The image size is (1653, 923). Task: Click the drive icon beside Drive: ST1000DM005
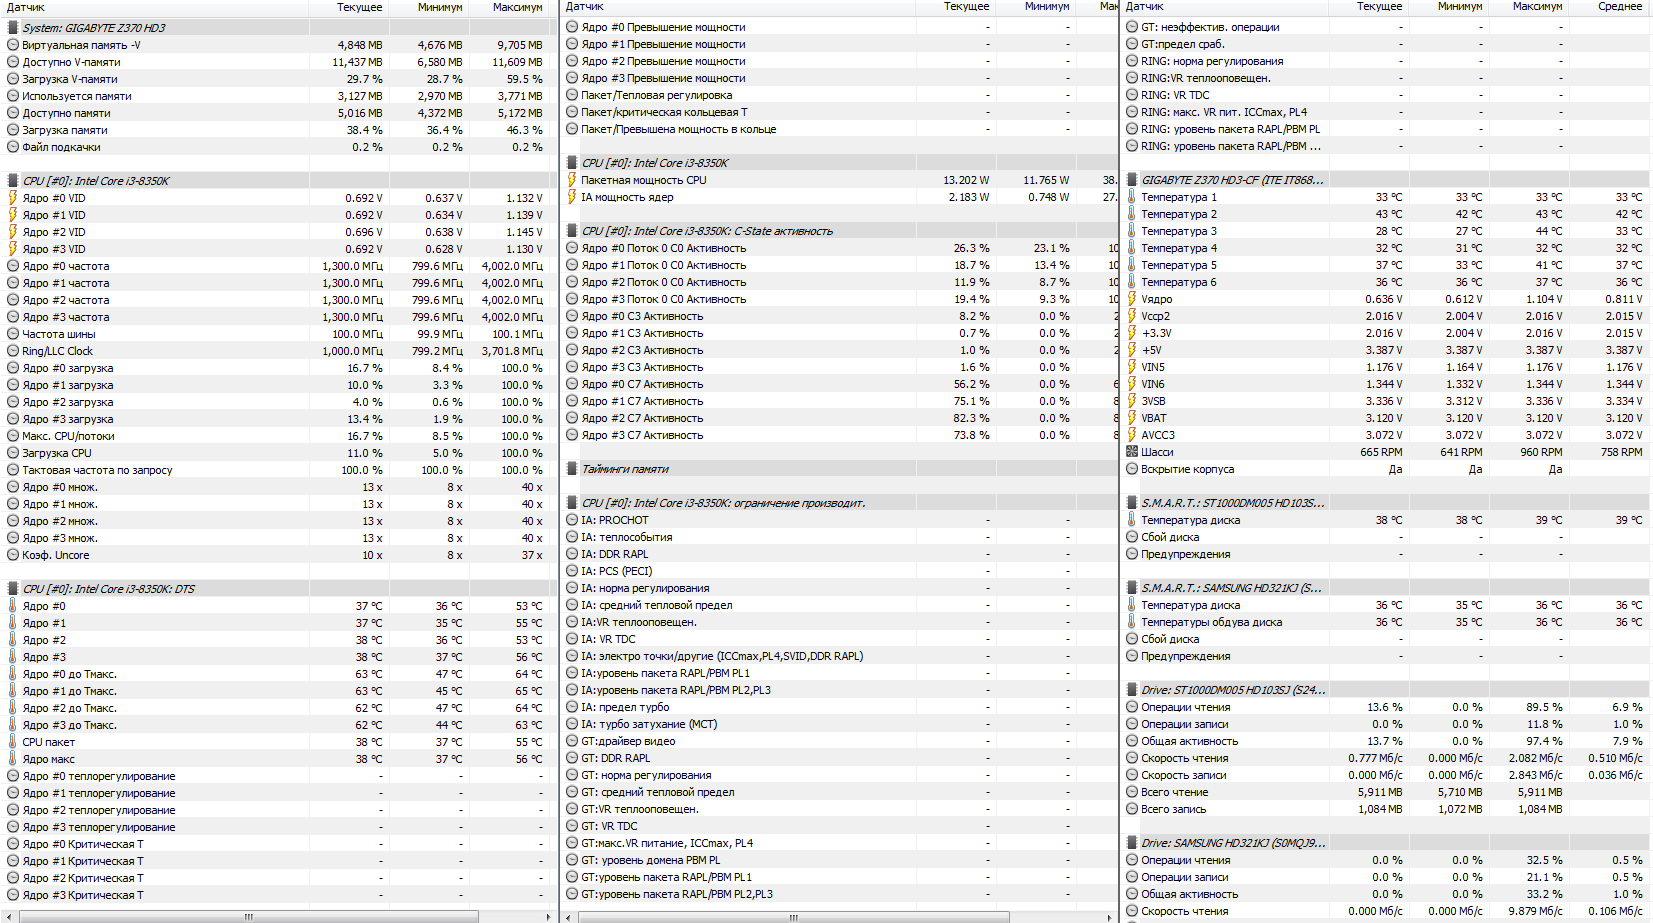point(1132,690)
